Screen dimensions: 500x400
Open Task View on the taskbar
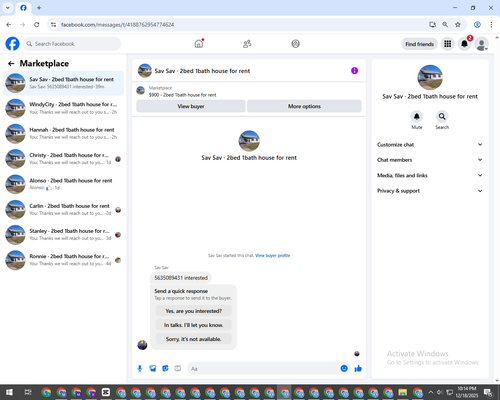[28, 392]
